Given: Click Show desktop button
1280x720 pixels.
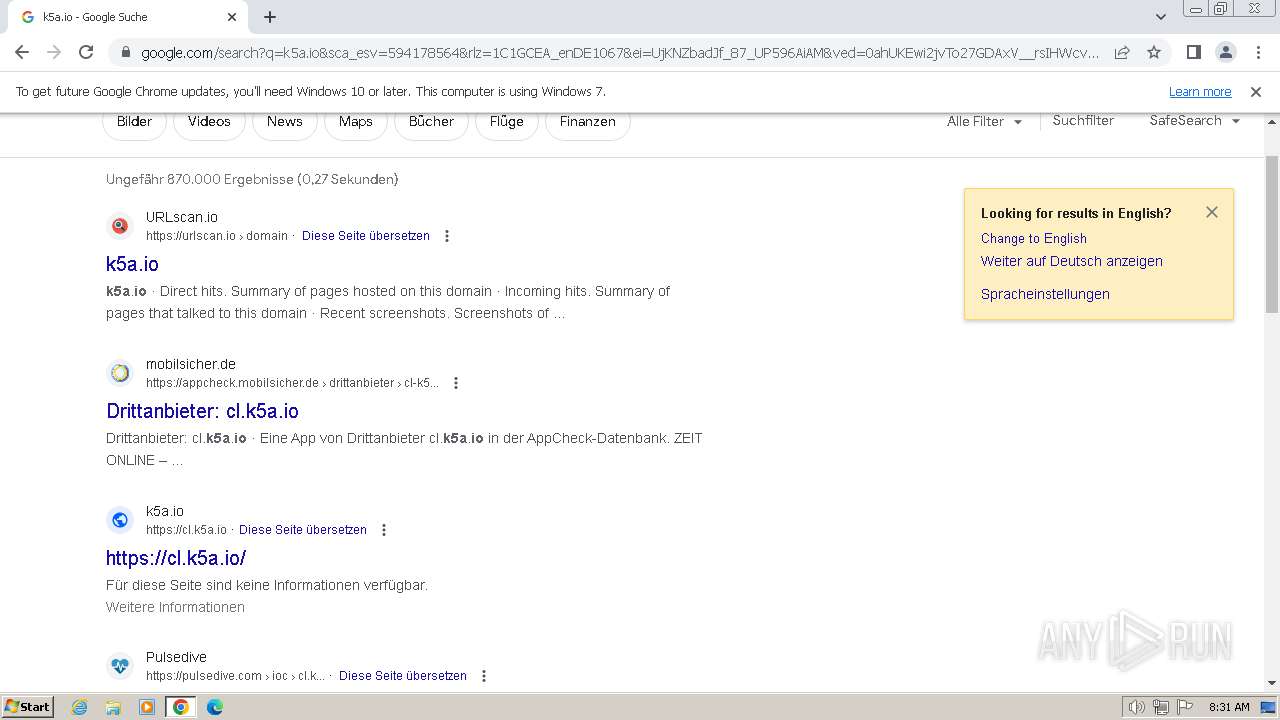Looking at the screenshot, I should [x=1269, y=707].
